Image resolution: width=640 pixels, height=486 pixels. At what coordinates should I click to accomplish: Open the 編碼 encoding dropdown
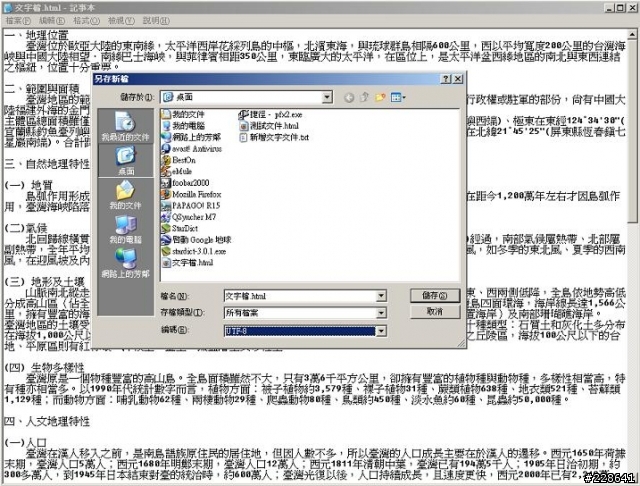(x=381, y=331)
